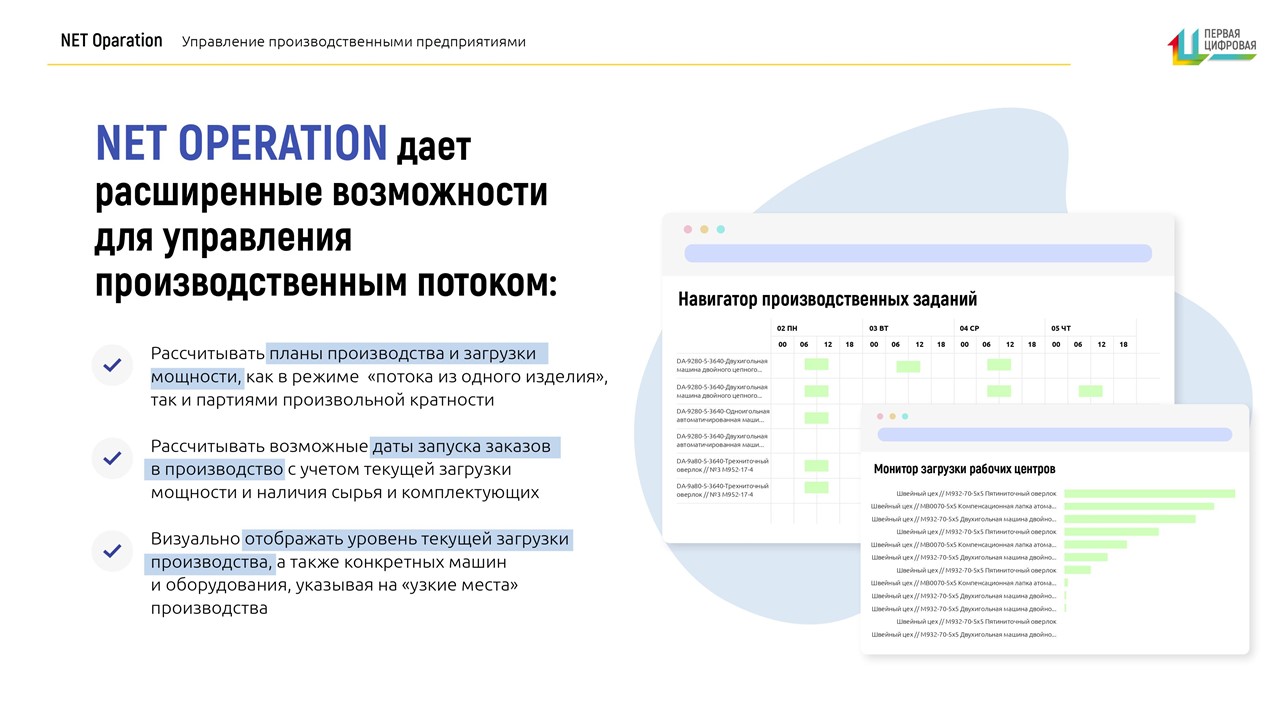Click the yellow dot in Монитор window
The image size is (1280, 720).
[893, 416]
